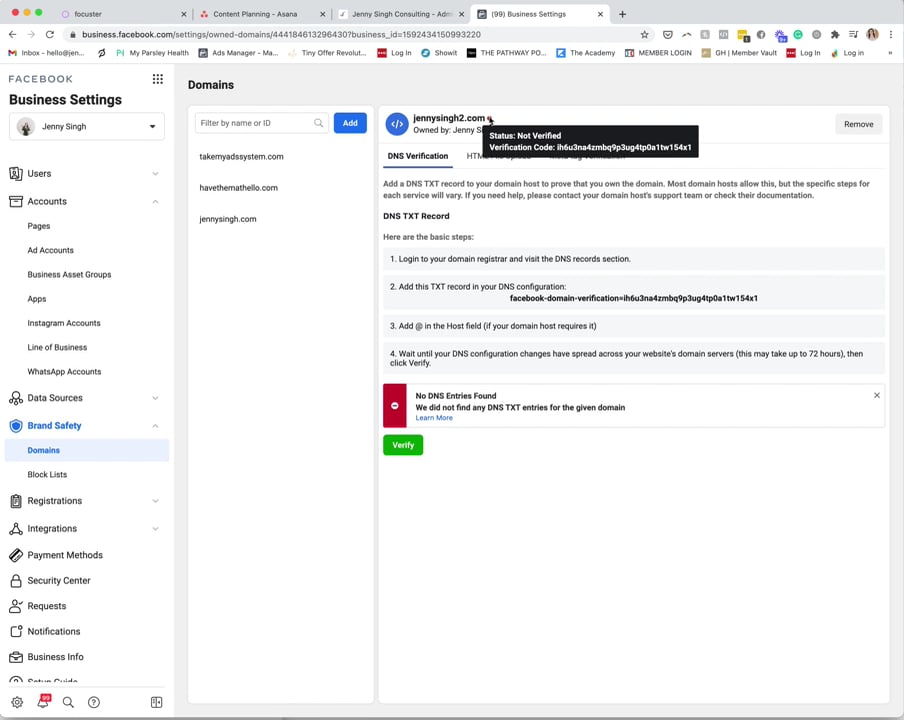Viewport: 904px width, 720px height.
Task: Click the red status dot beside jennysingh2.com
Action: (x=489, y=119)
